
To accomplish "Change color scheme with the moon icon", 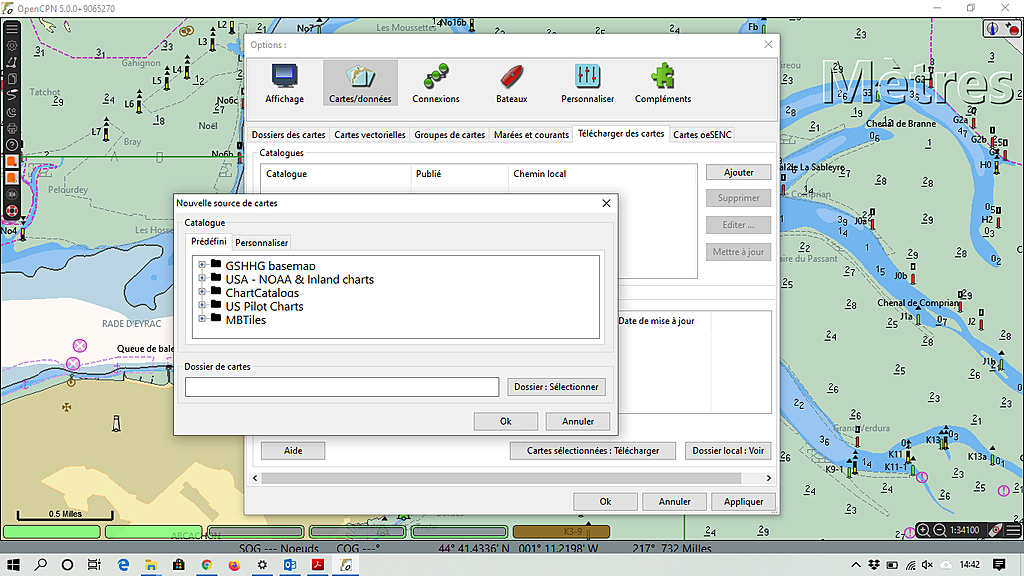I will [12, 112].
